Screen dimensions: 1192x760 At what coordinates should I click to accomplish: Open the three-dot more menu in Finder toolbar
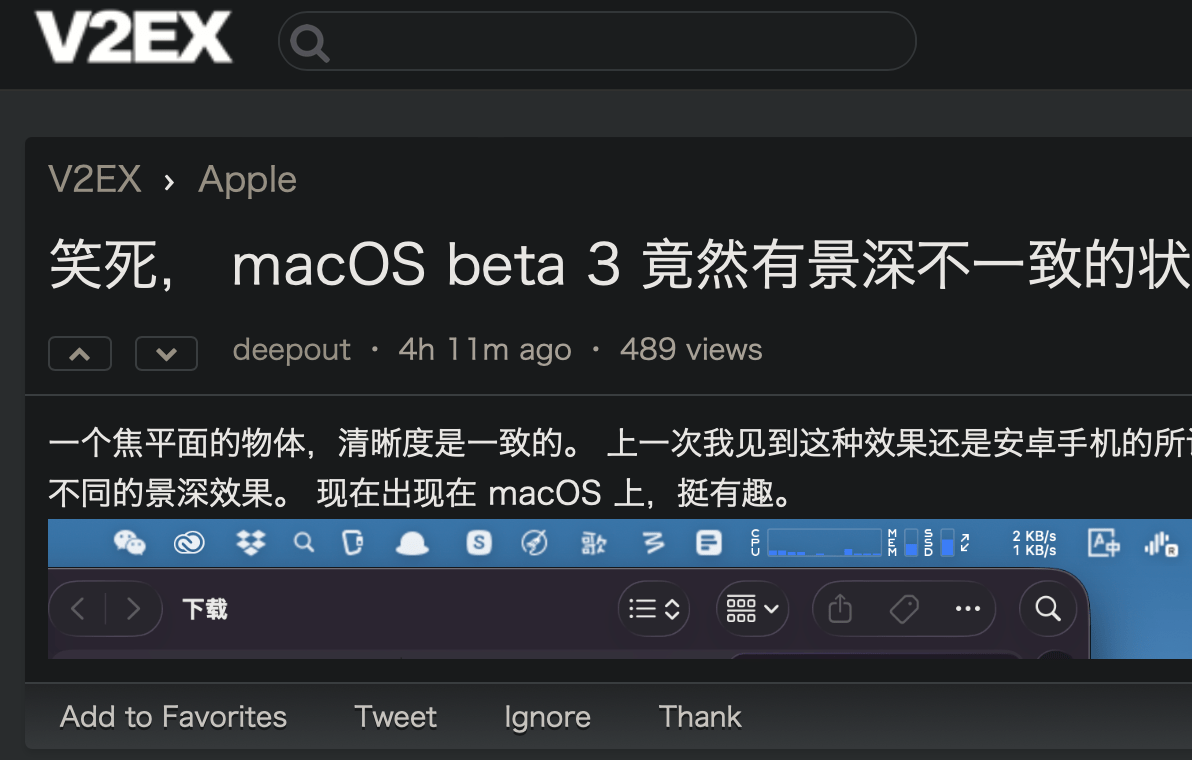tap(968, 609)
